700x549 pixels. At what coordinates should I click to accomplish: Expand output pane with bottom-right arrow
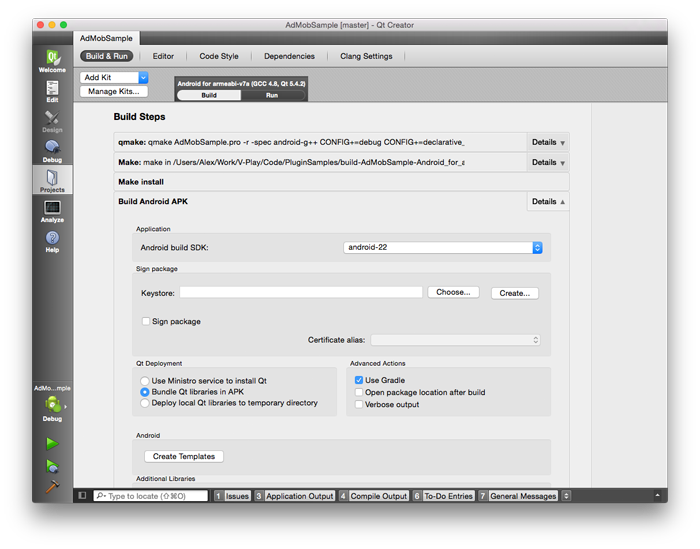[657, 495]
